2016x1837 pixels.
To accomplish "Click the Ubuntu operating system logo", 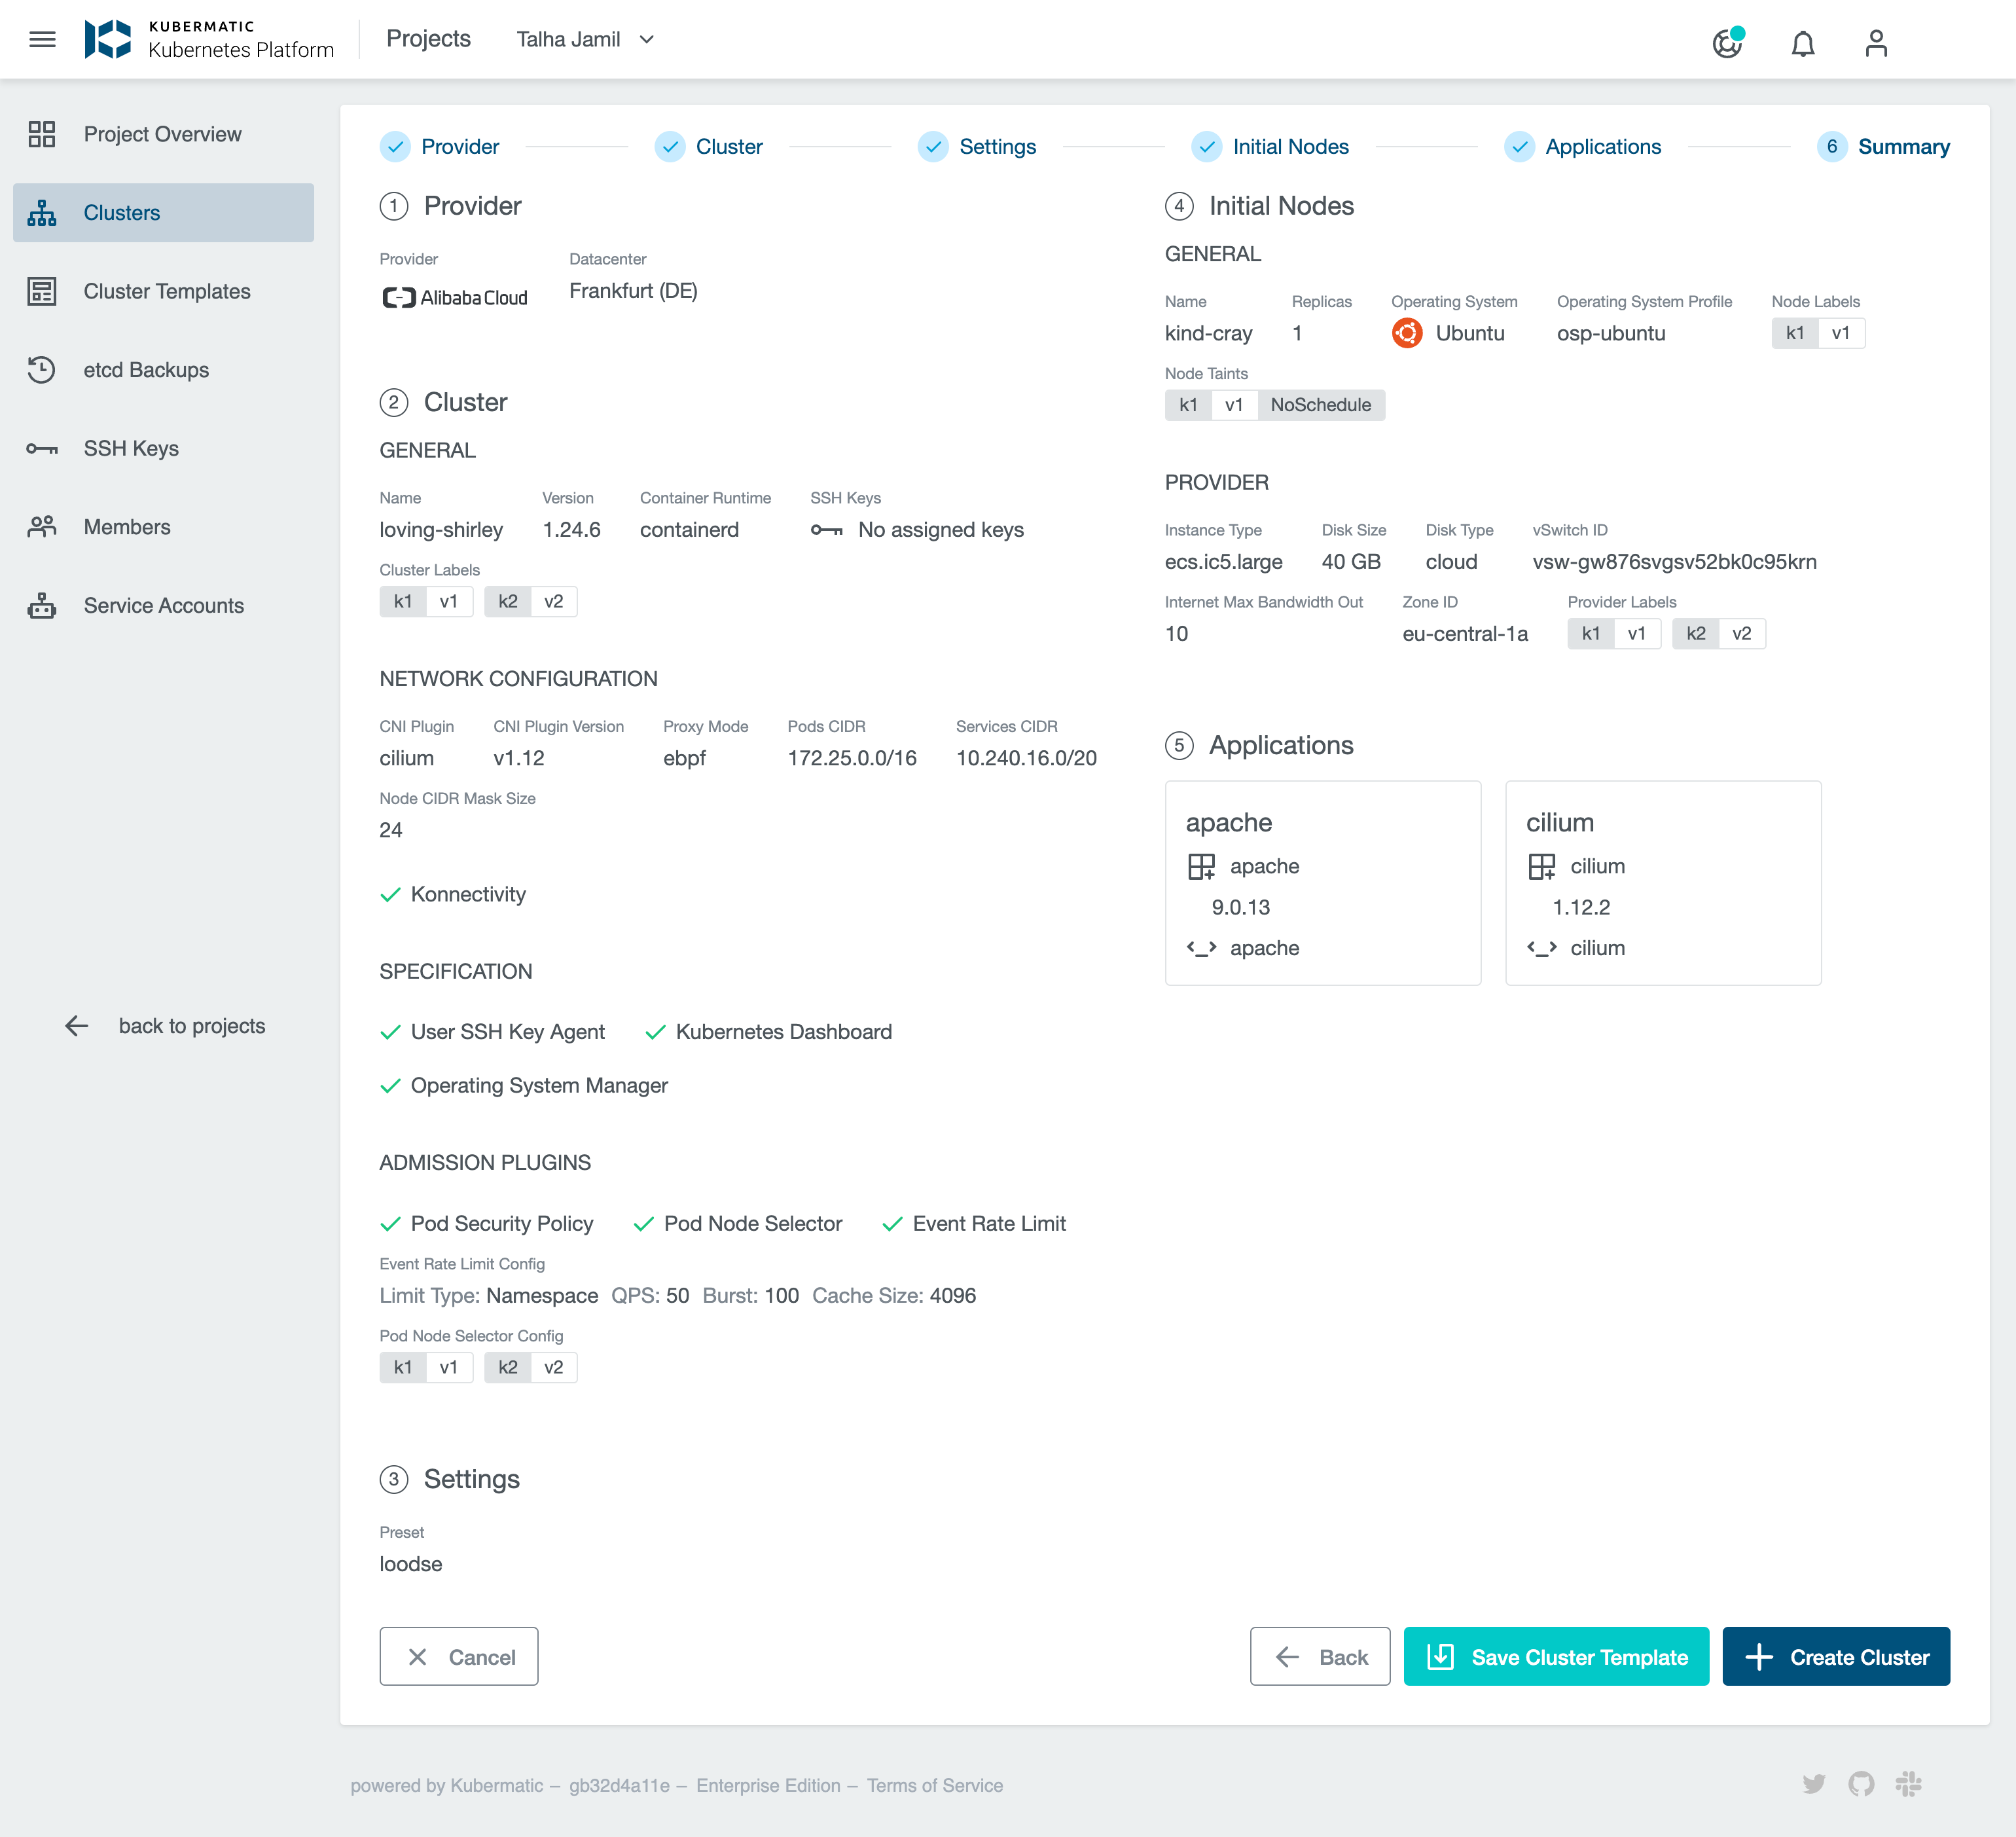I will click(1407, 333).
